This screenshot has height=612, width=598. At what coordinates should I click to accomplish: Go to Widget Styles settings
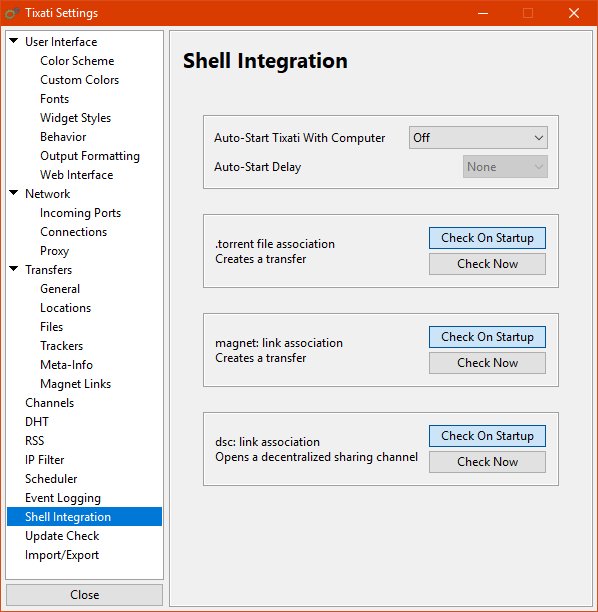(75, 118)
